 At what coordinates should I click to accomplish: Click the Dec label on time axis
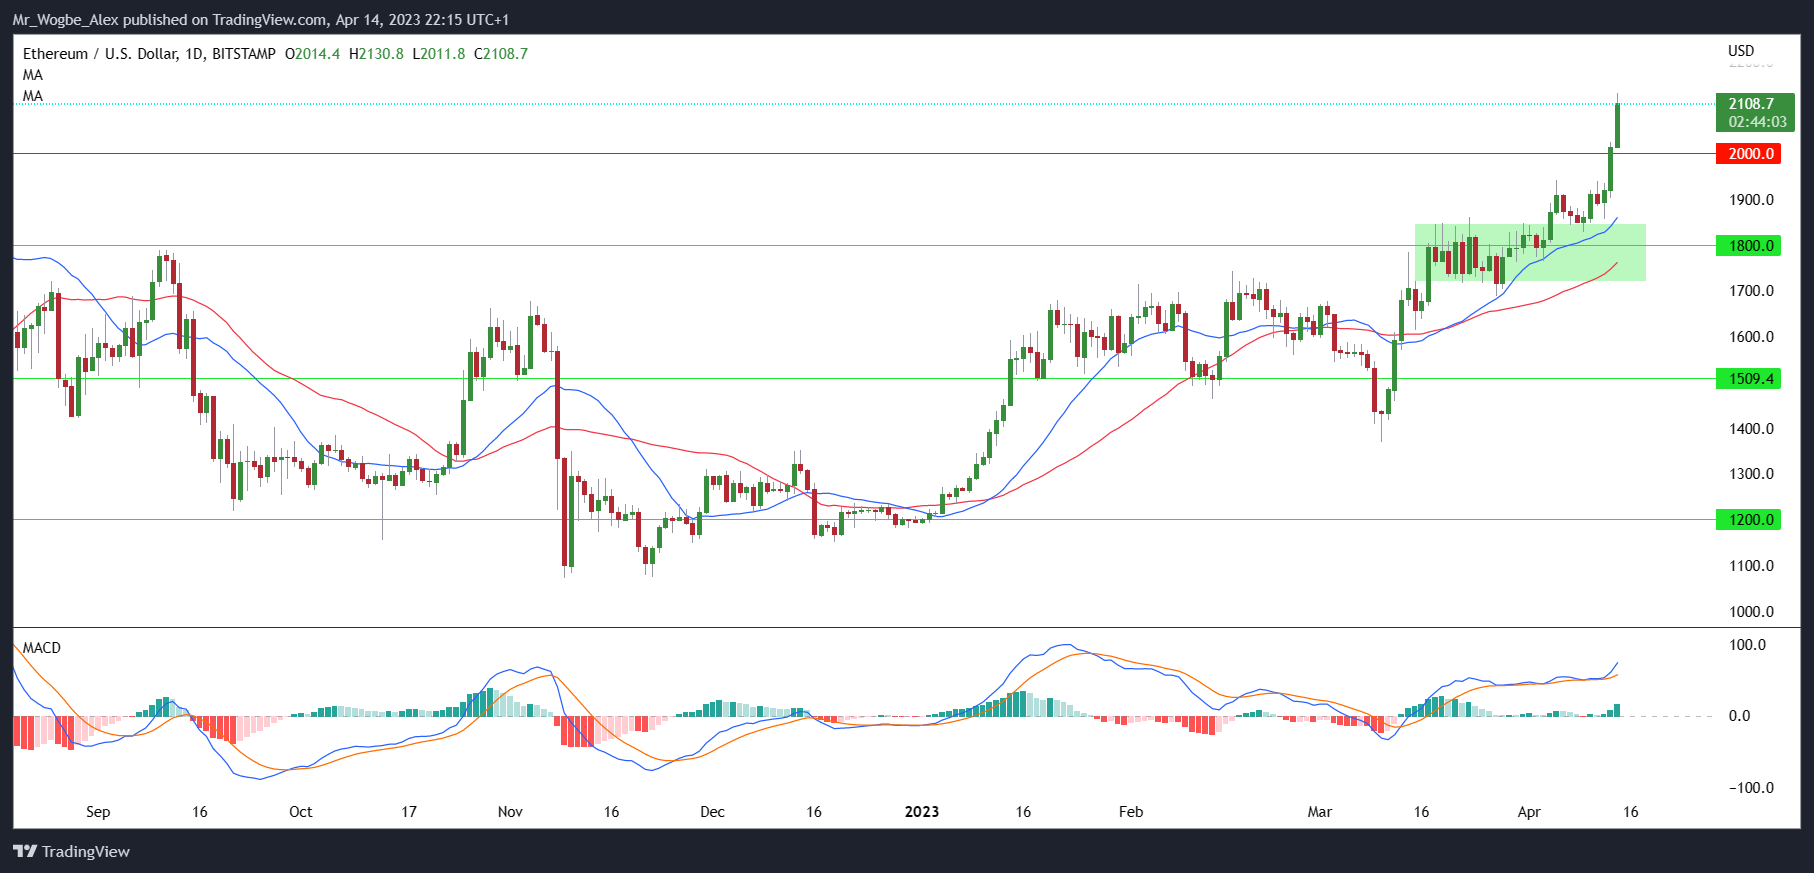coord(712,812)
